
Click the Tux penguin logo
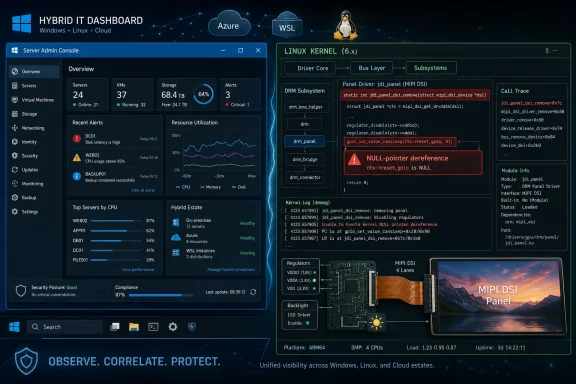pos(345,25)
